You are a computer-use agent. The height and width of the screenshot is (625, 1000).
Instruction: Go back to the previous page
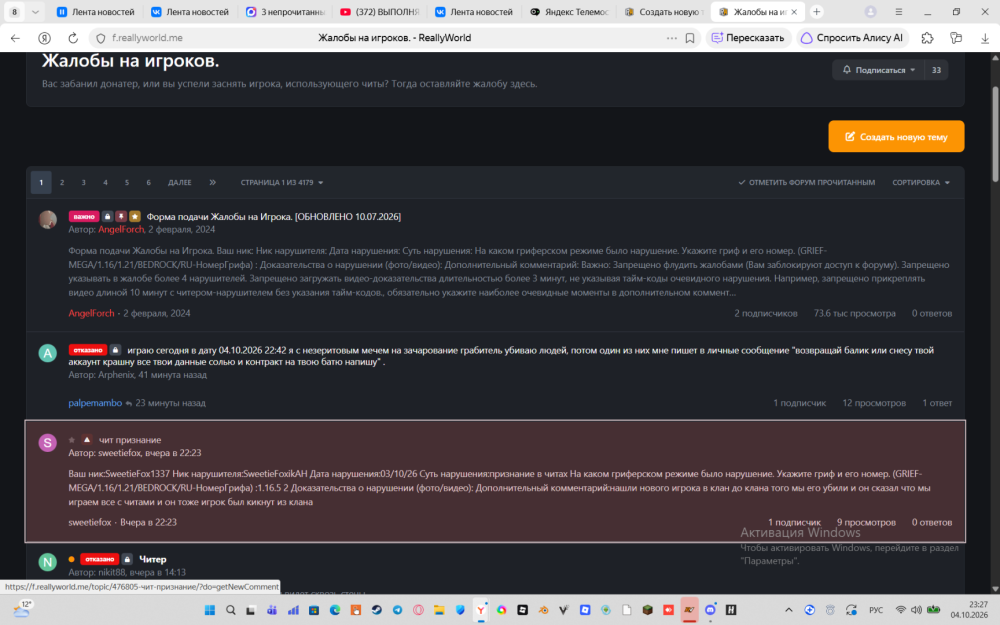tap(15, 38)
